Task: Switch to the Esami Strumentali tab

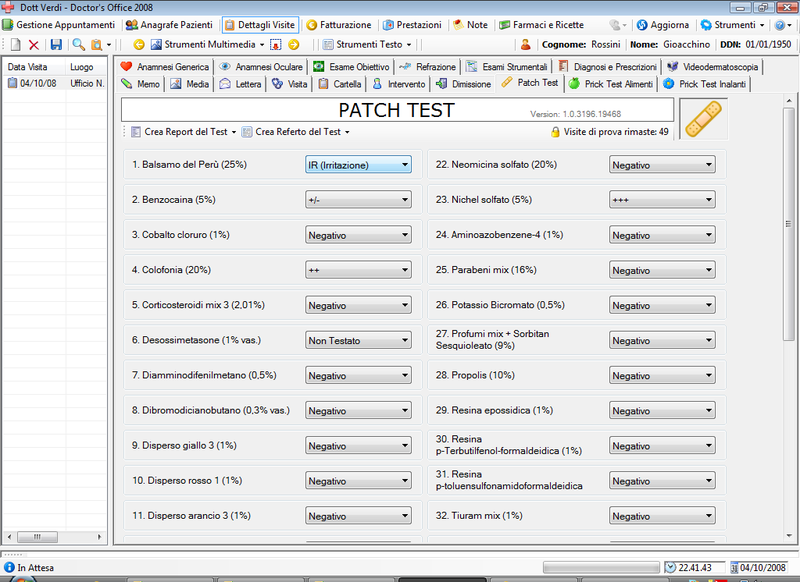Action: (x=507, y=67)
